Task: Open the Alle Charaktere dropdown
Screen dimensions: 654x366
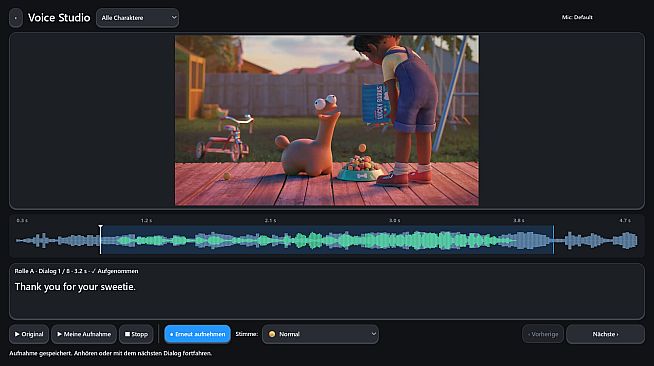Action: (x=138, y=18)
